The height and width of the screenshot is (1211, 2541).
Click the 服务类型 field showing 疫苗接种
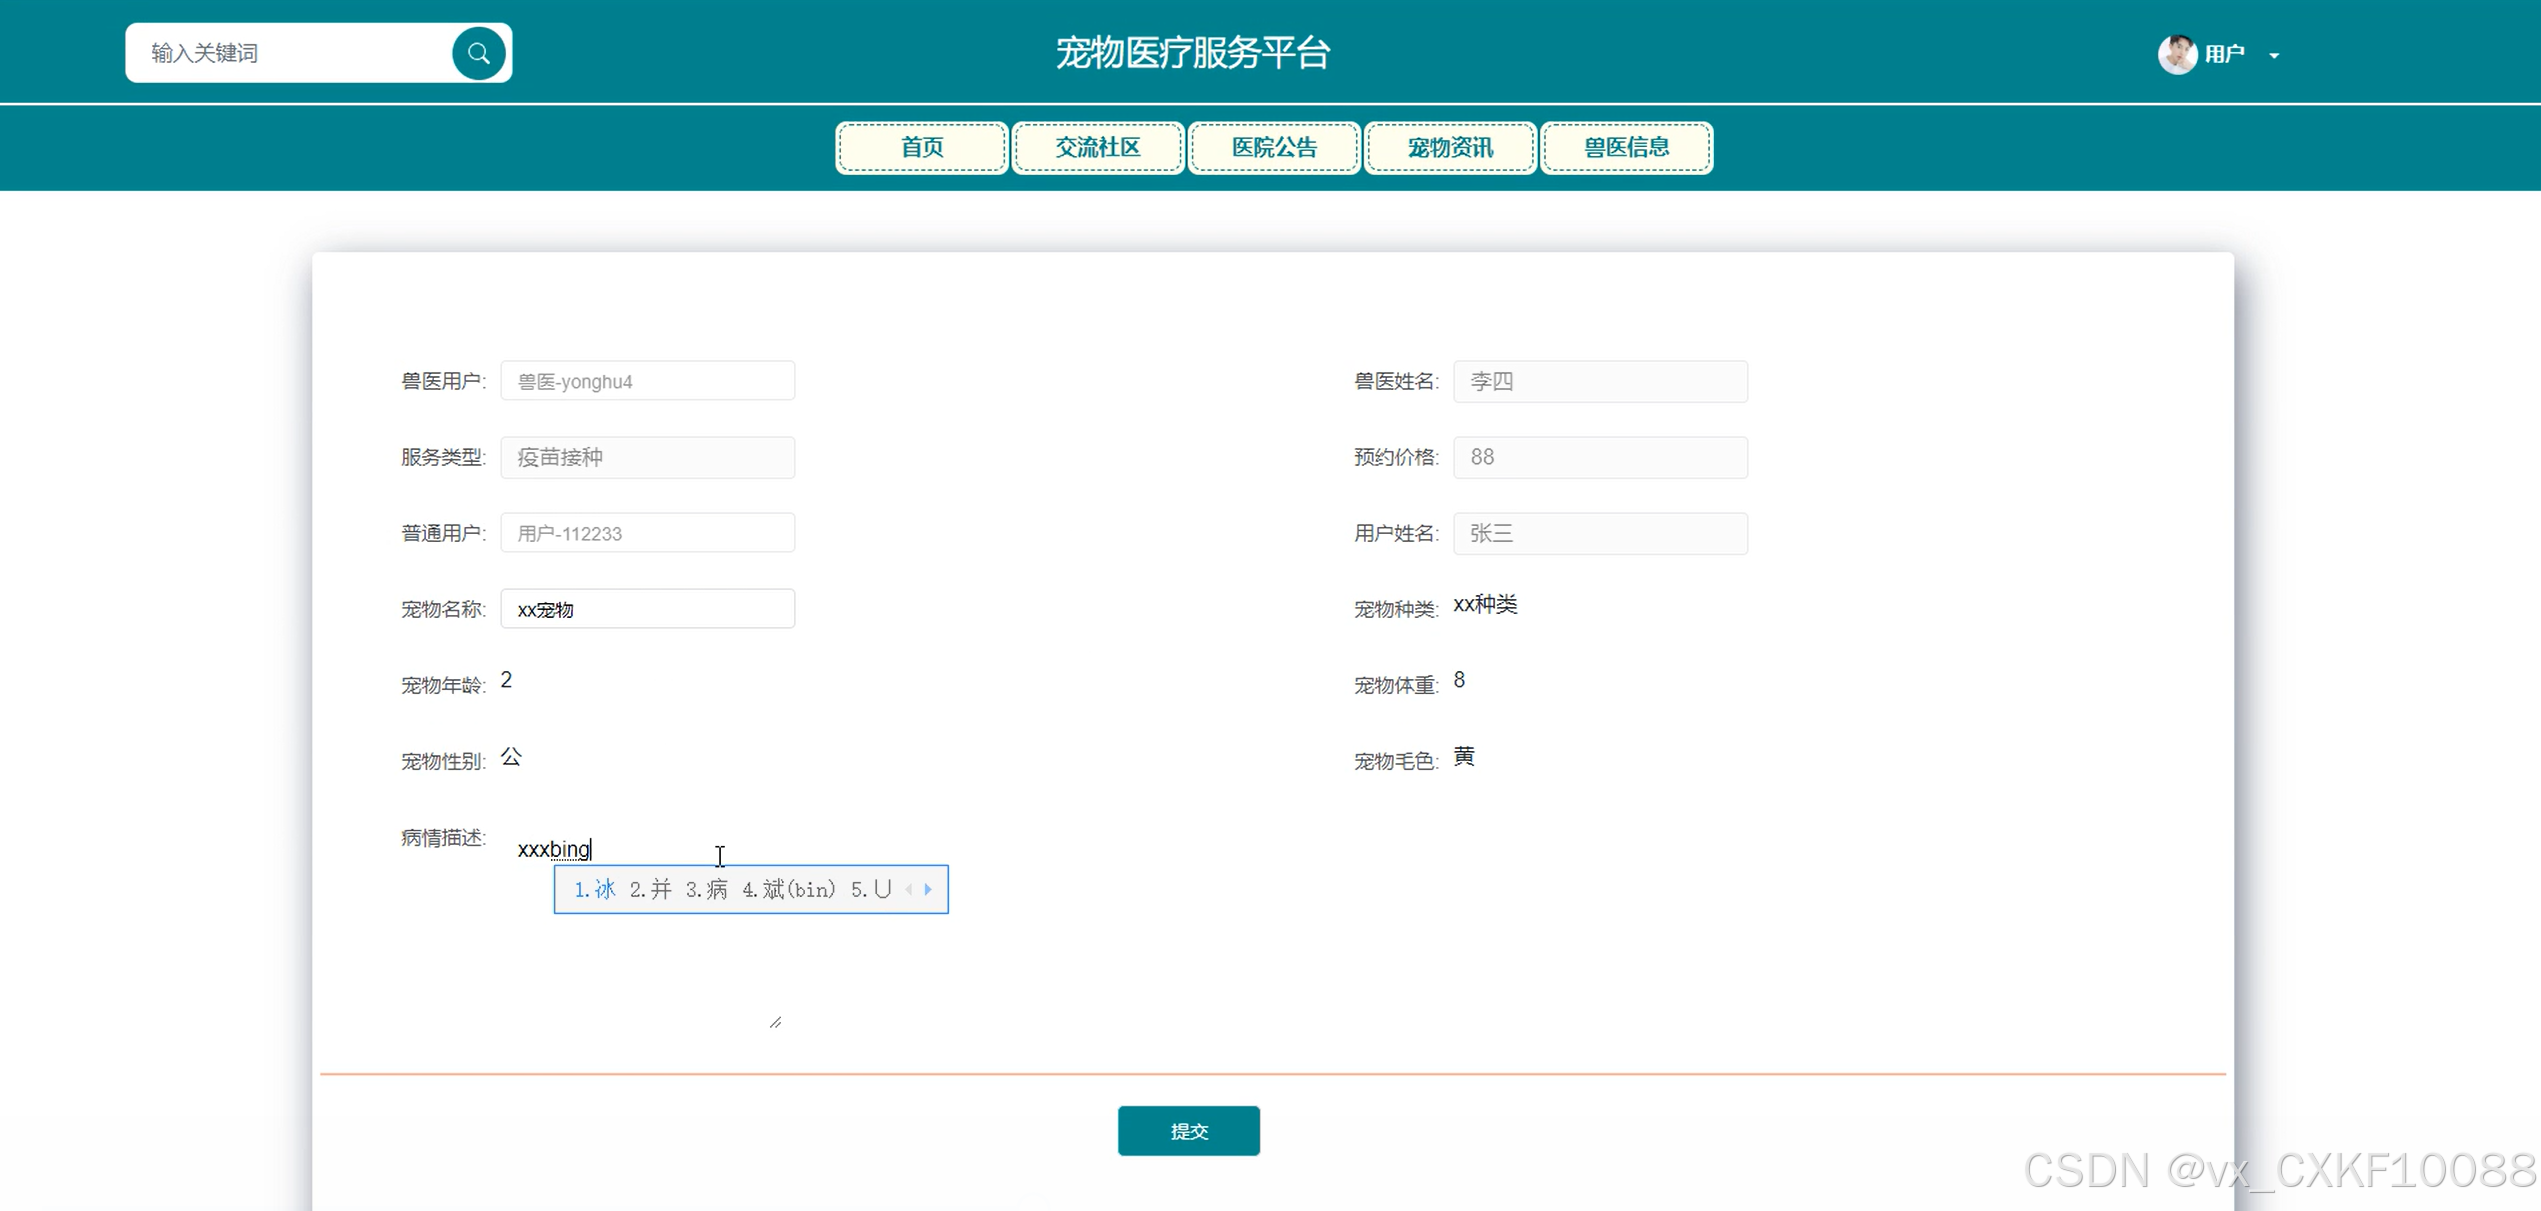647,457
